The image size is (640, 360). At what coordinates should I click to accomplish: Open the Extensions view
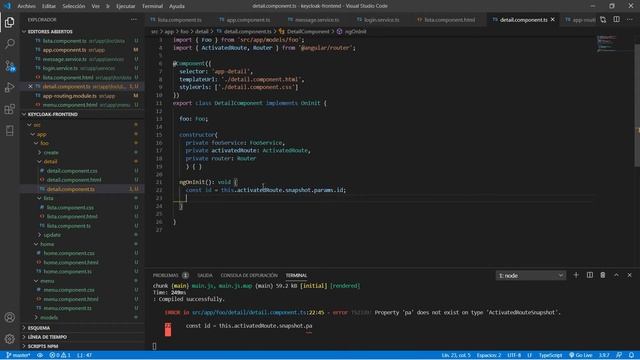[x=10, y=109]
